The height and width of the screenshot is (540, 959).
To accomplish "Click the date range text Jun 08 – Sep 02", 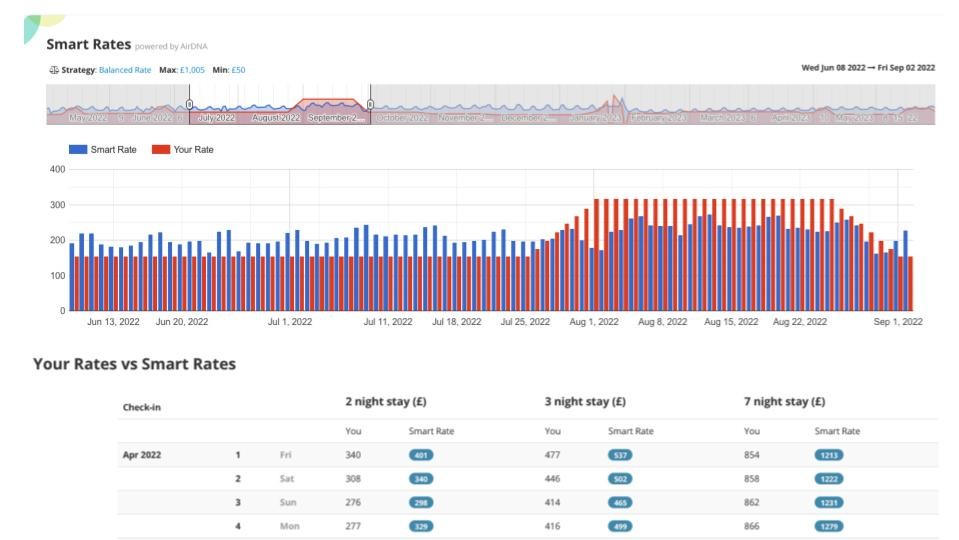I will click(868, 68).
